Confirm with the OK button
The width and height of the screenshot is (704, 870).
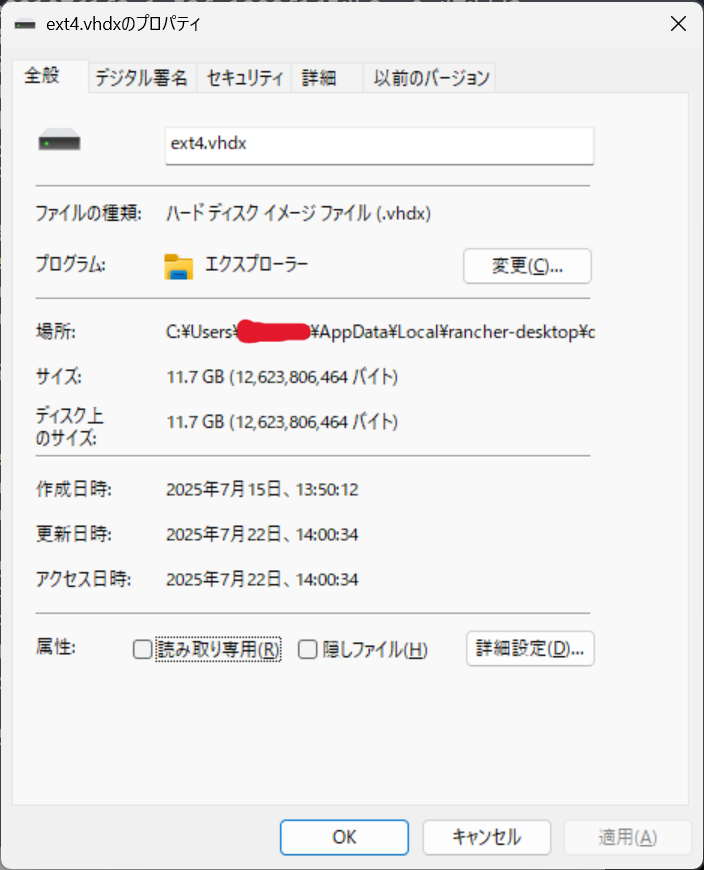coord(345,837)
